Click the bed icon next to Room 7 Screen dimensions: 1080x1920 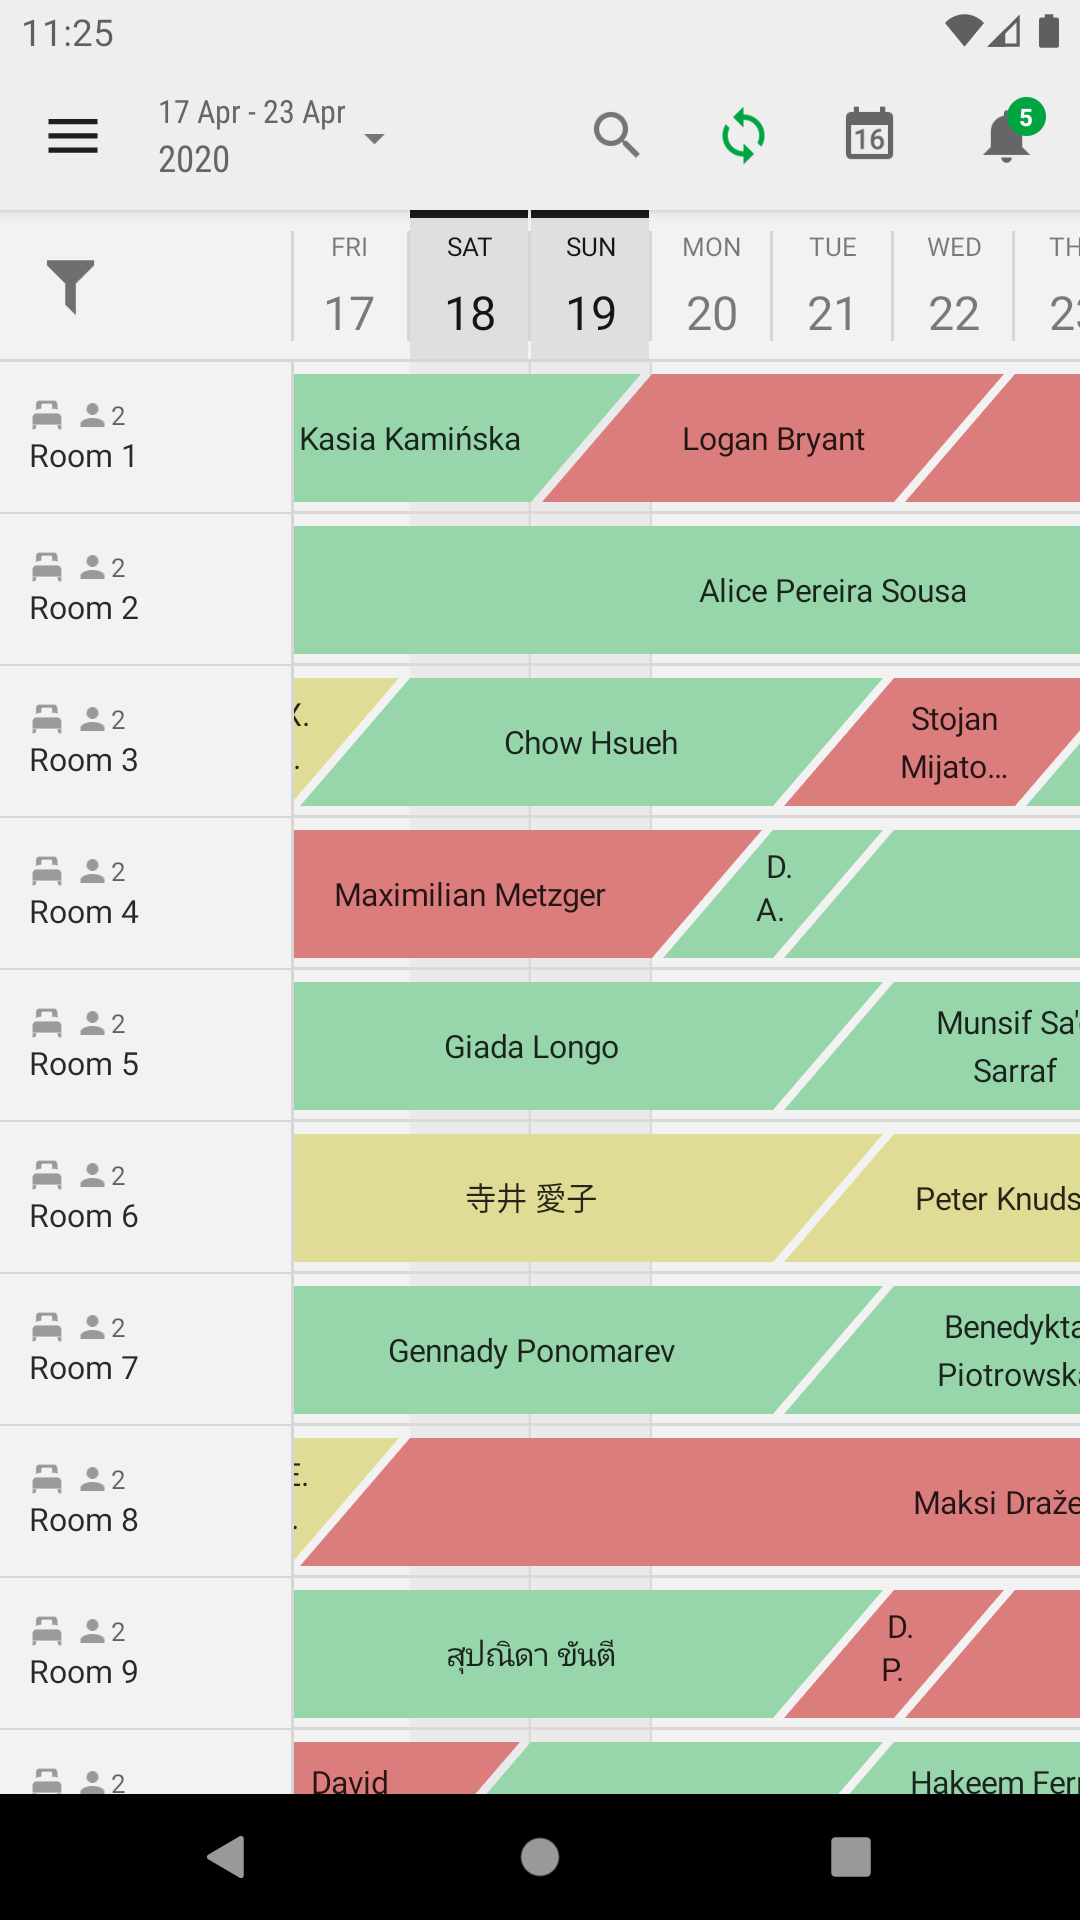45,1325
